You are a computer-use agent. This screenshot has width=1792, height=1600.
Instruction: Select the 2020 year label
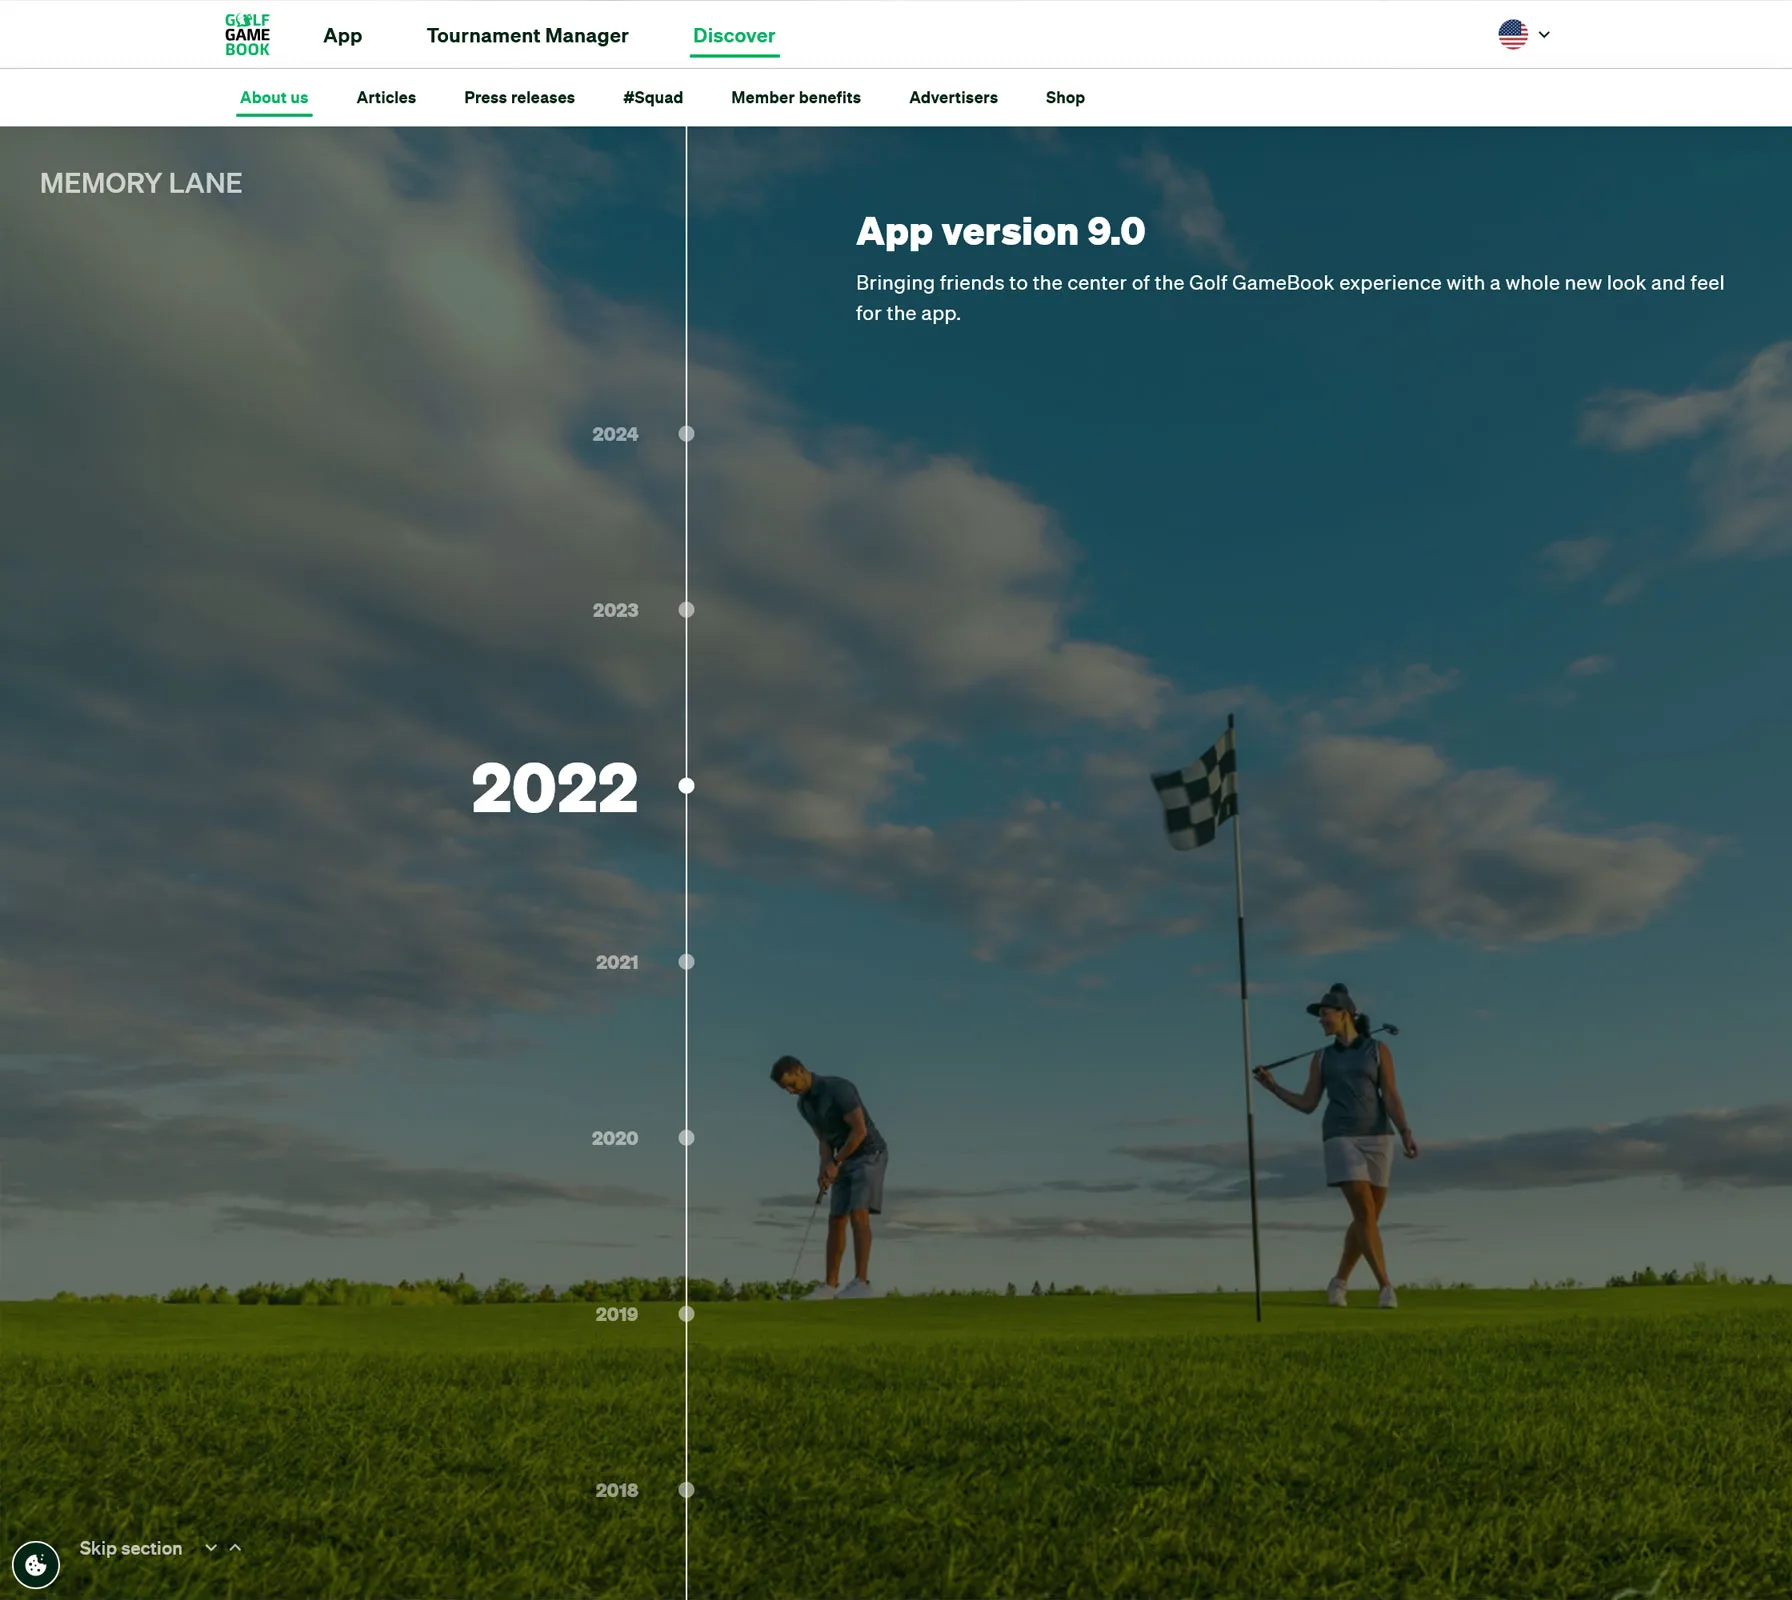tap(615, 1138)
